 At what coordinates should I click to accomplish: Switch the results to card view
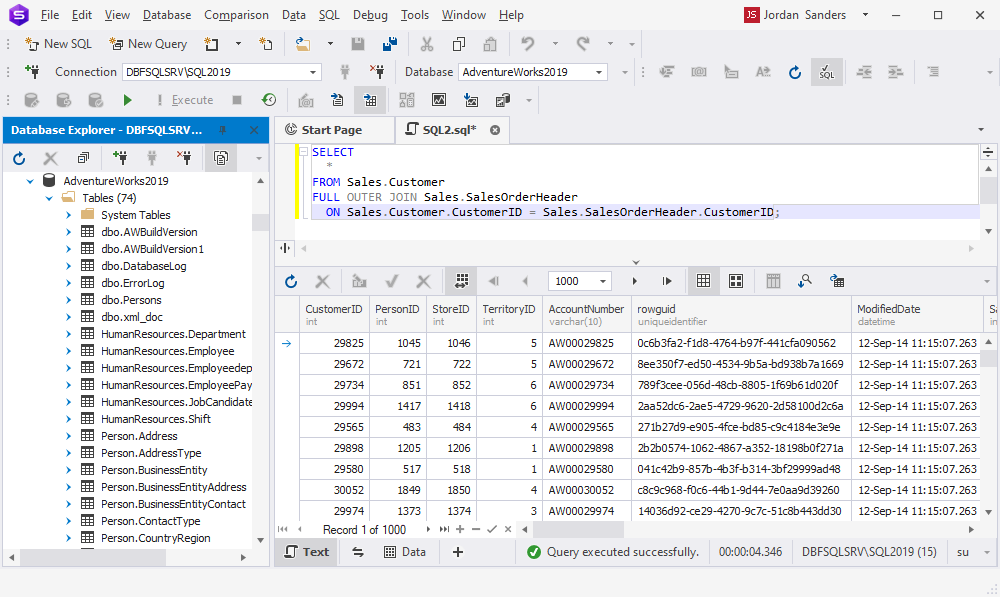click(736, 281)
